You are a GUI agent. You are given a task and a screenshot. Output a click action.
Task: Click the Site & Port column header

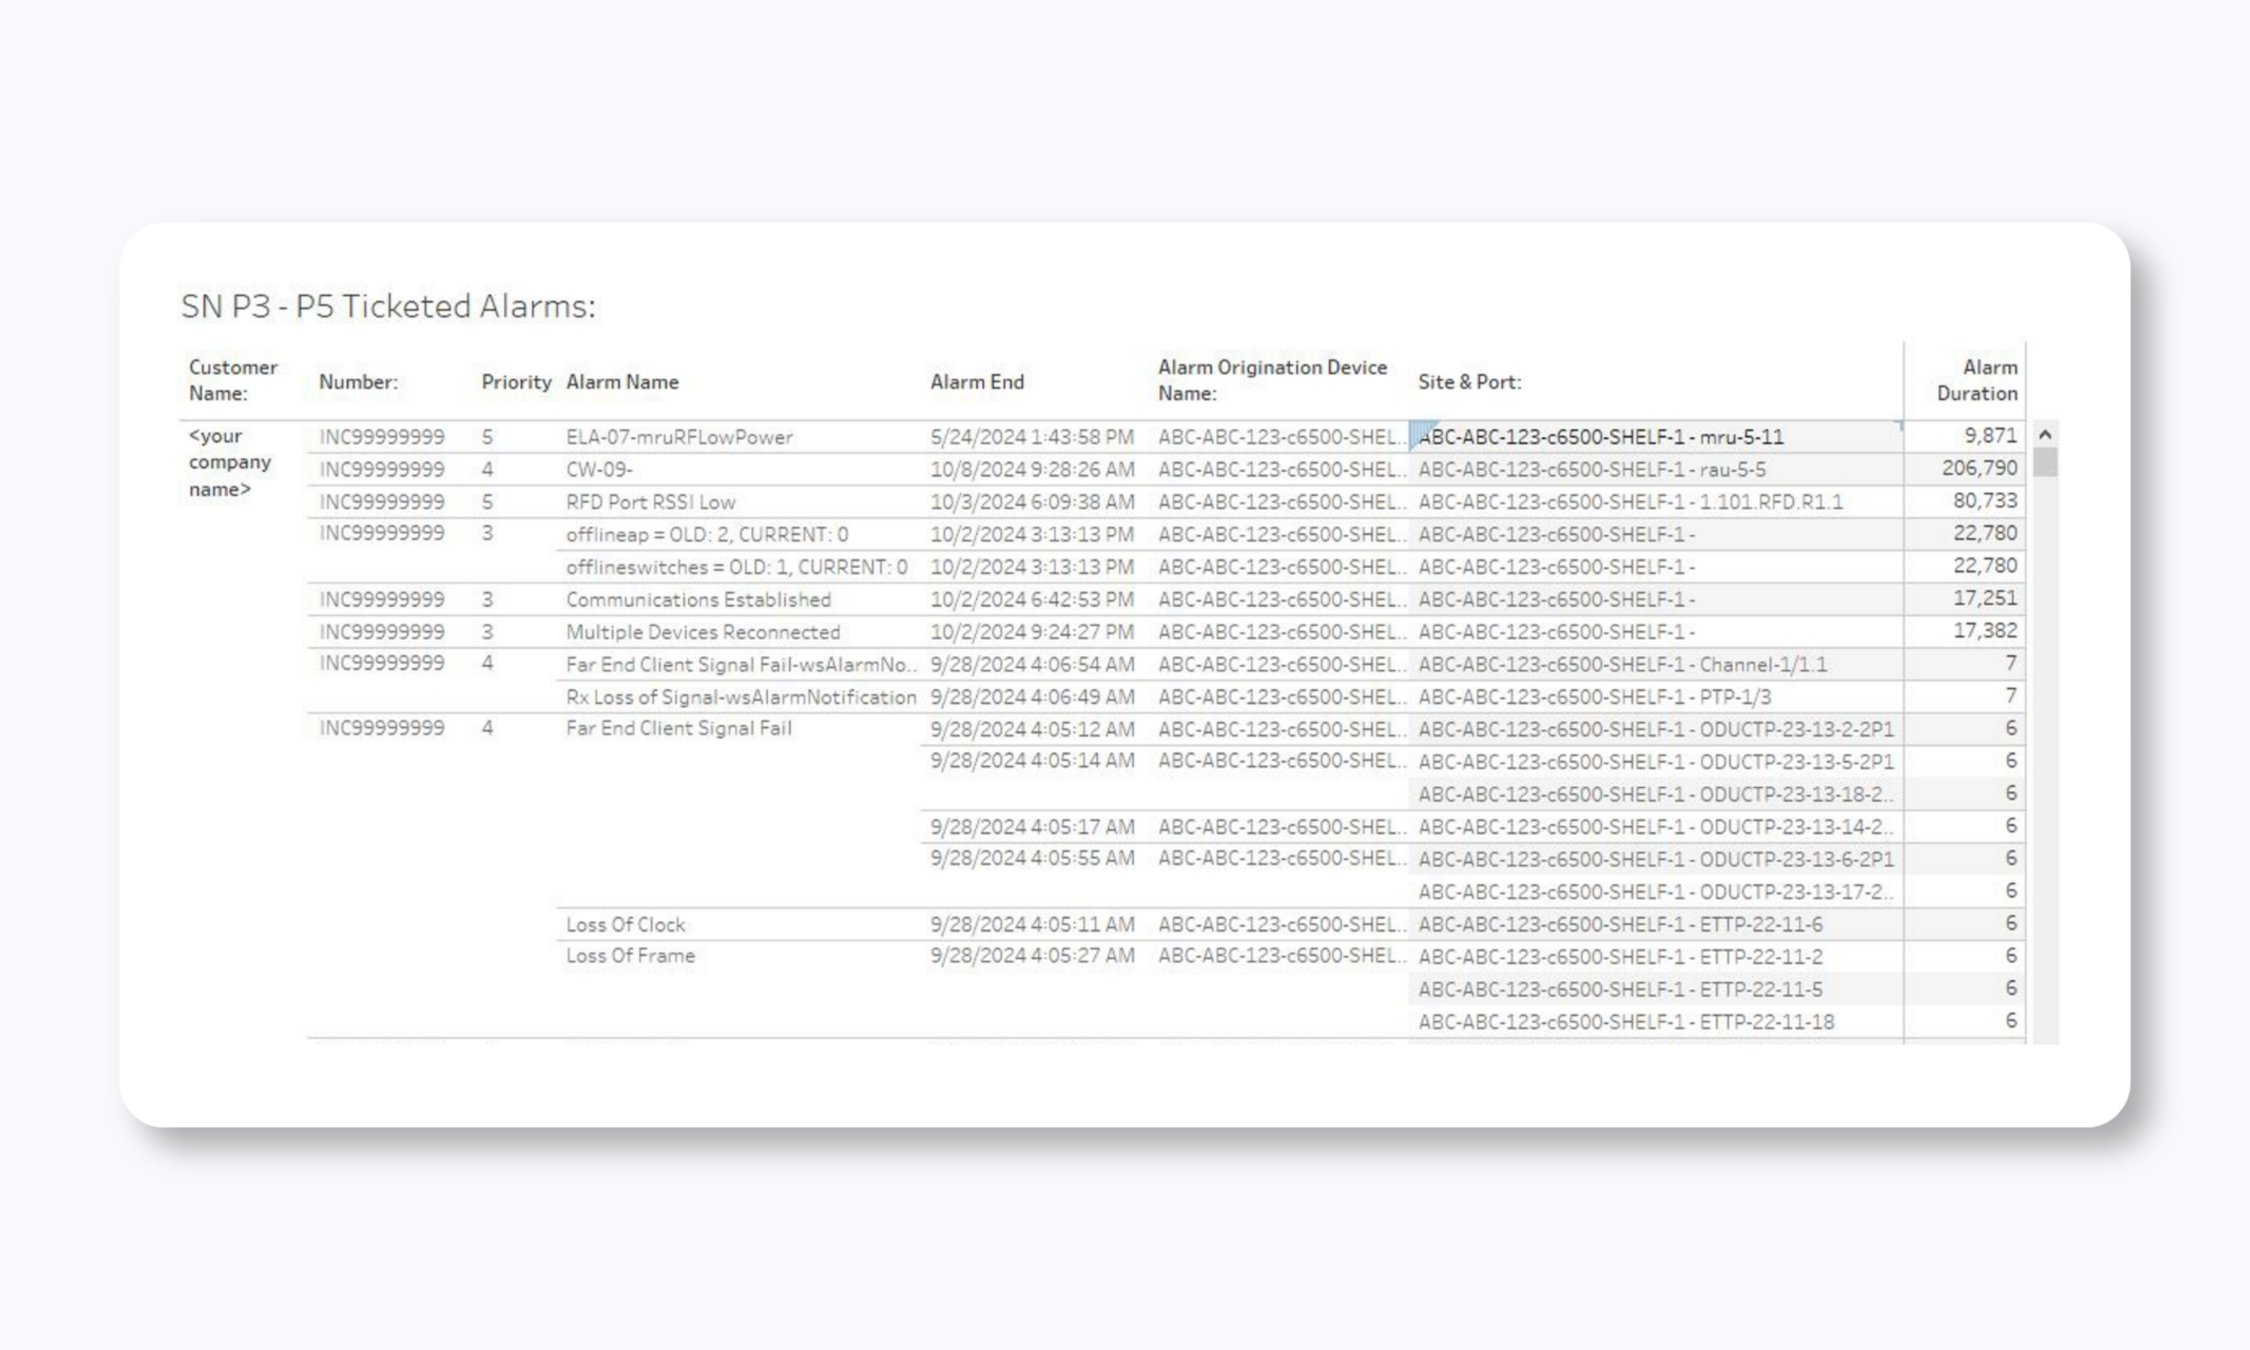[1469, 382]
